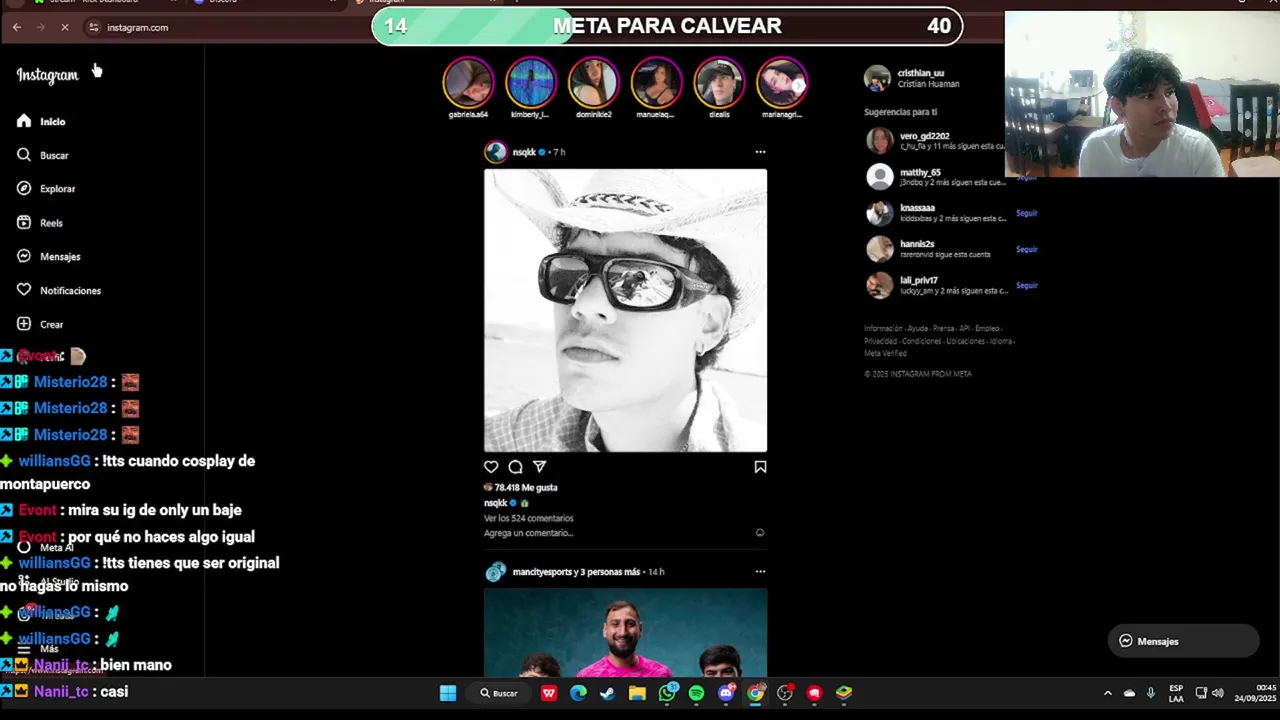Open BlueStacks from taskbar

pos(844,693)
